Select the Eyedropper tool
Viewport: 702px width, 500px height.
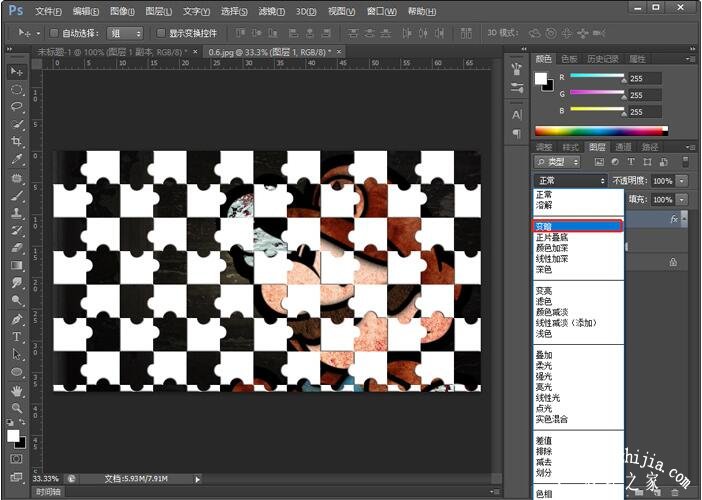17,159
